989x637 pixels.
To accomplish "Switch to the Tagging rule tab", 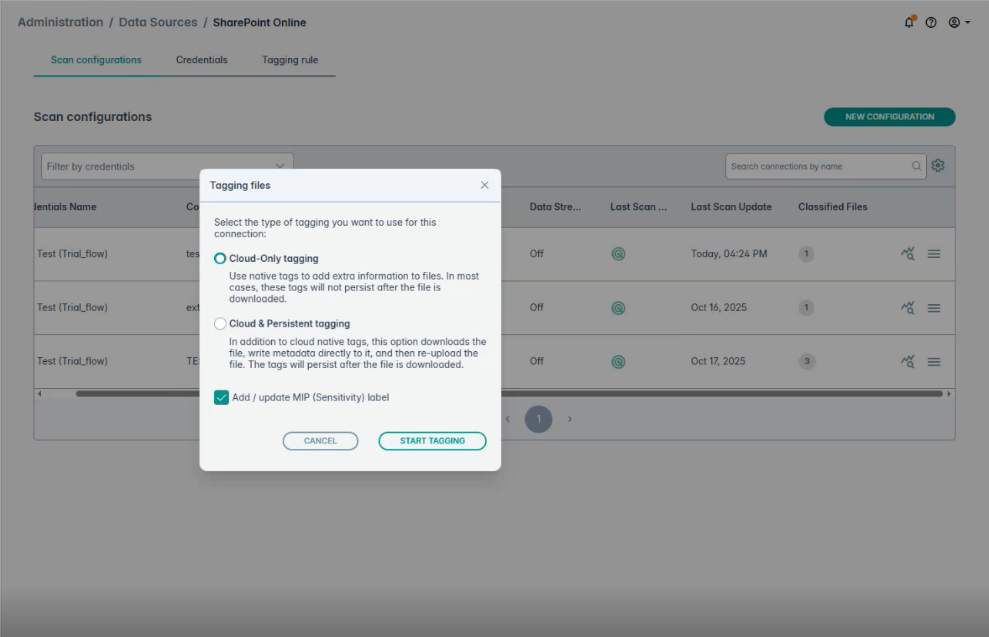I will click(x=290, y=60).
